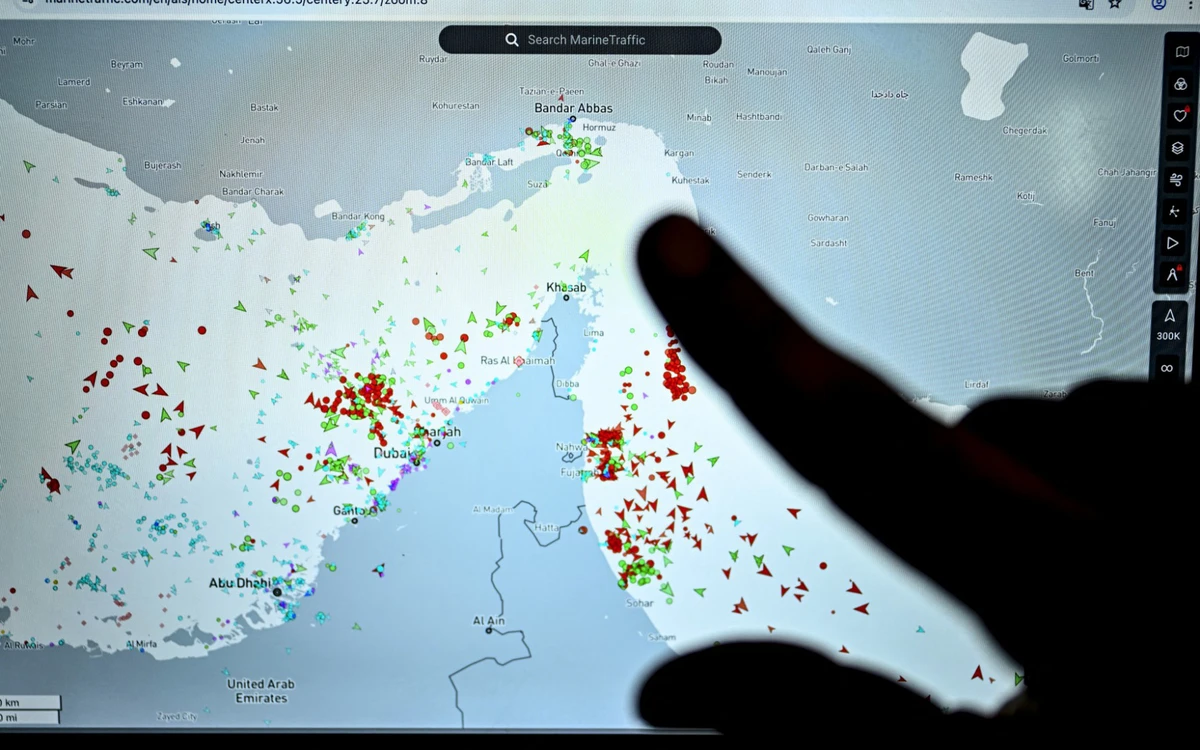Image resolution: width=1200 pixels, height=750 pixels.
Task: Select the Khasab port marker
Action: (x=566, y=298)
